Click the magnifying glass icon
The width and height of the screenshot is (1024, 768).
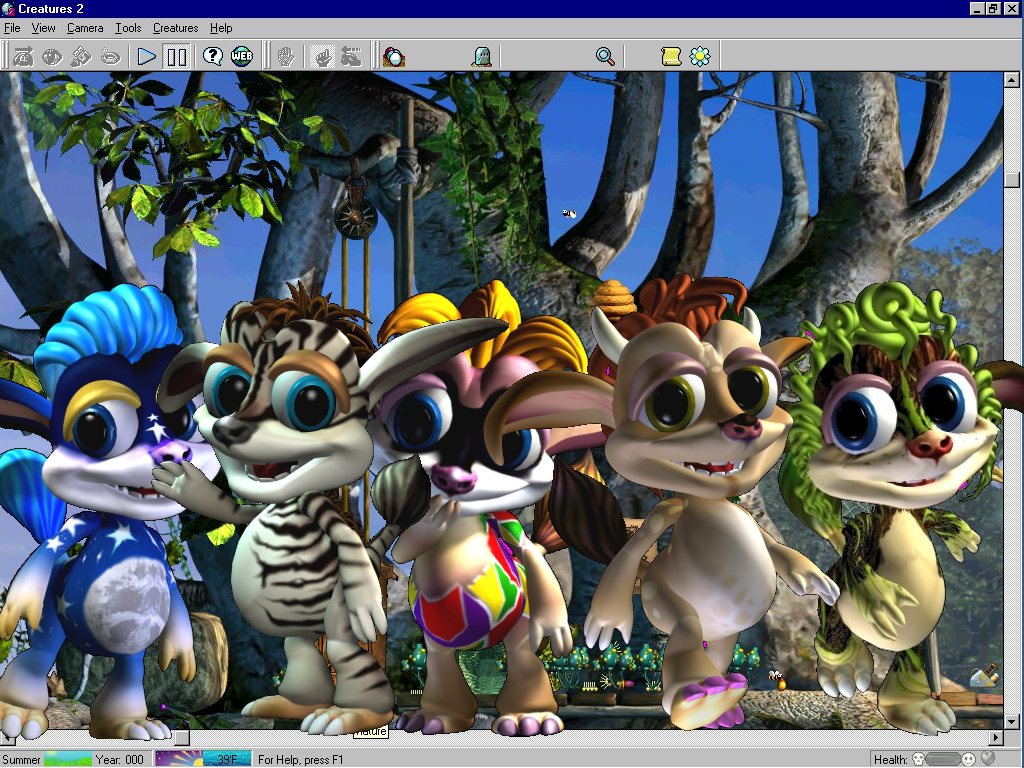coord(605,57)
